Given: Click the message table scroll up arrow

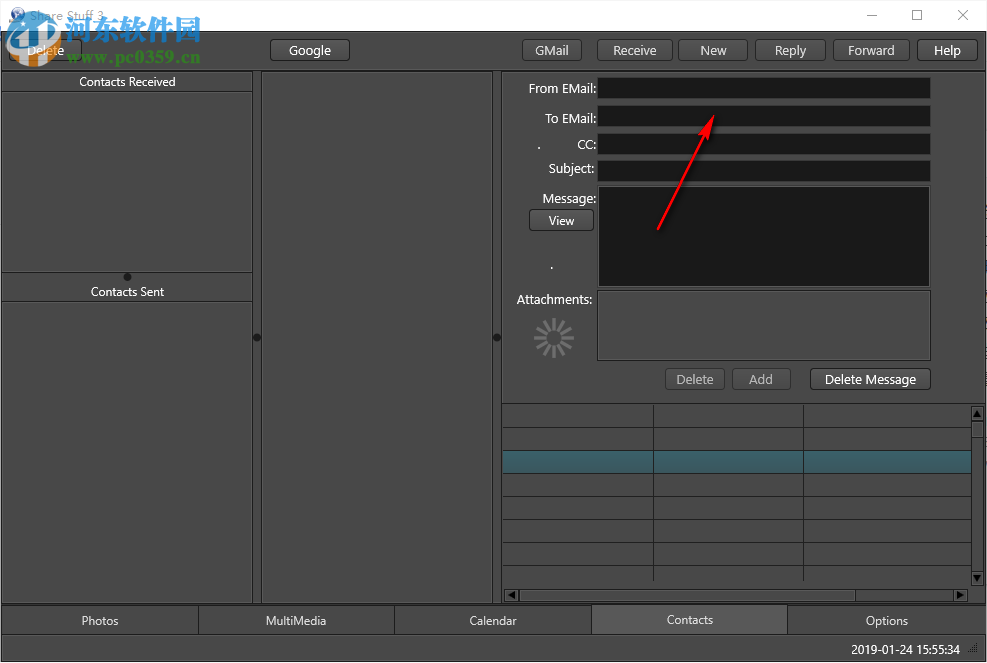Looking at the screenshot, I should tap(977, 414).
